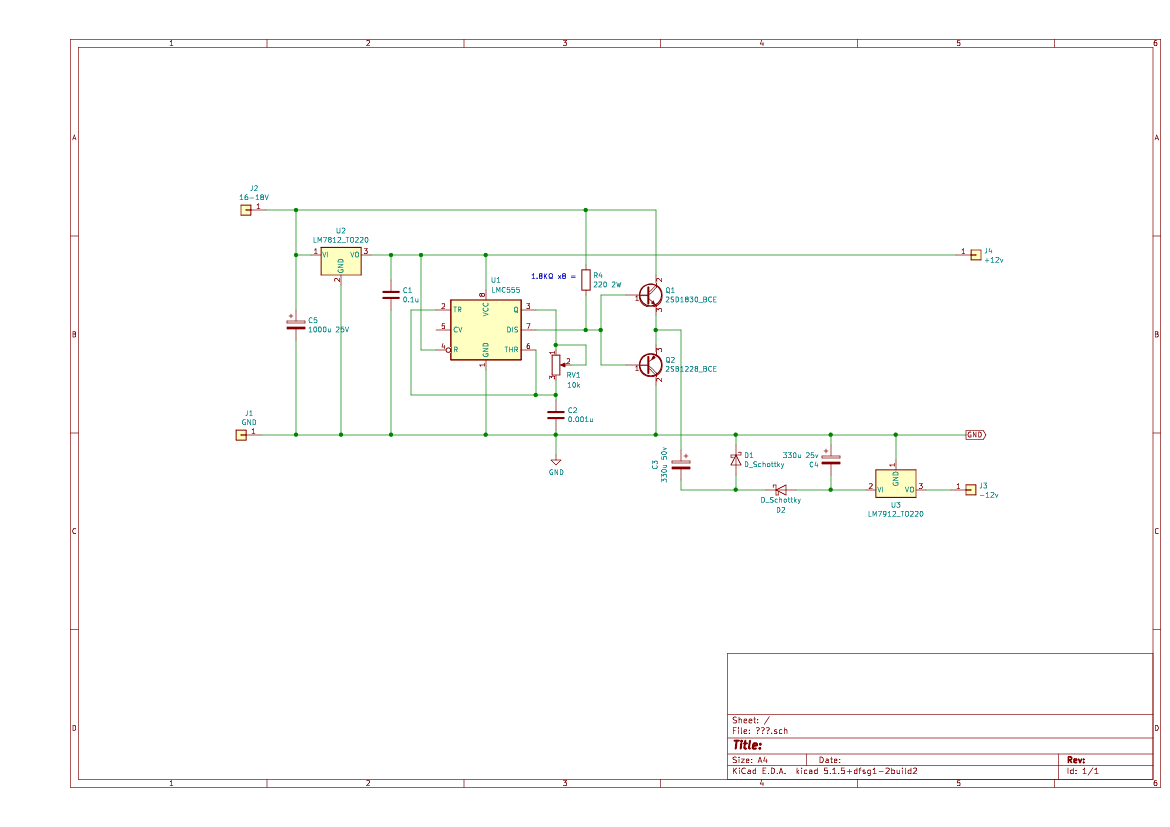Click the LM7812 voltage regulator U2
This screenshot has width=1170, height=827.
pos(341,260)
